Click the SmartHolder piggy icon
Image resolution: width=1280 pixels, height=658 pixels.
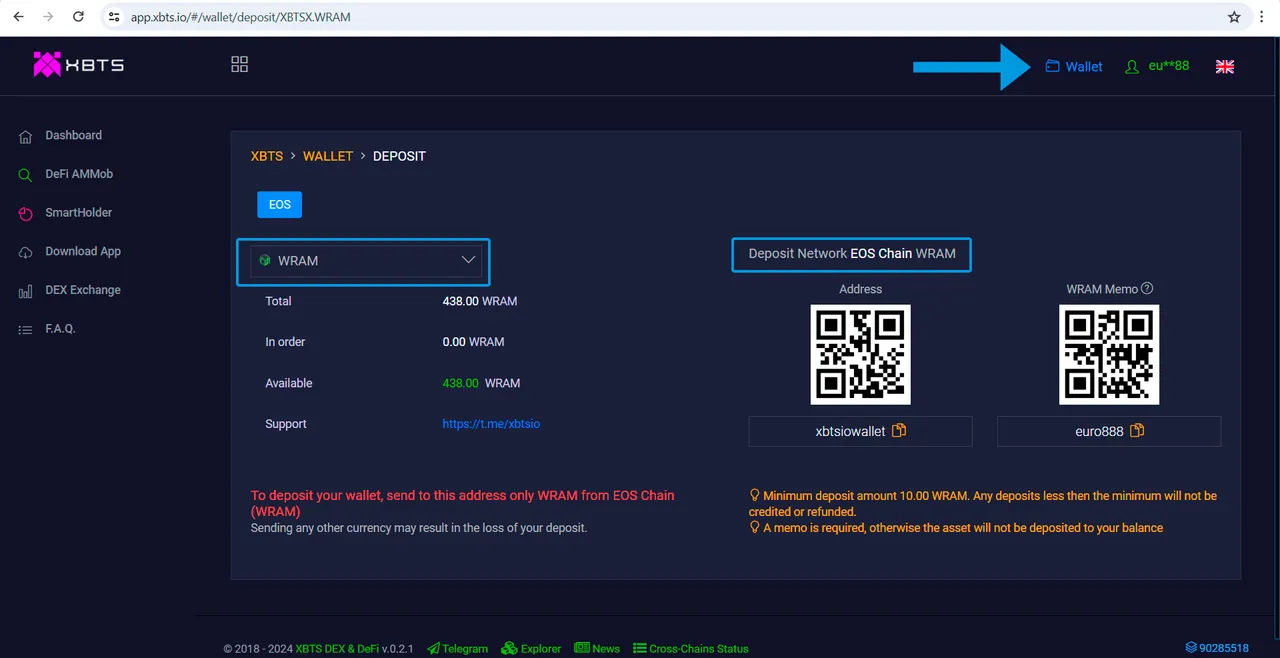(x=25, y=214)
